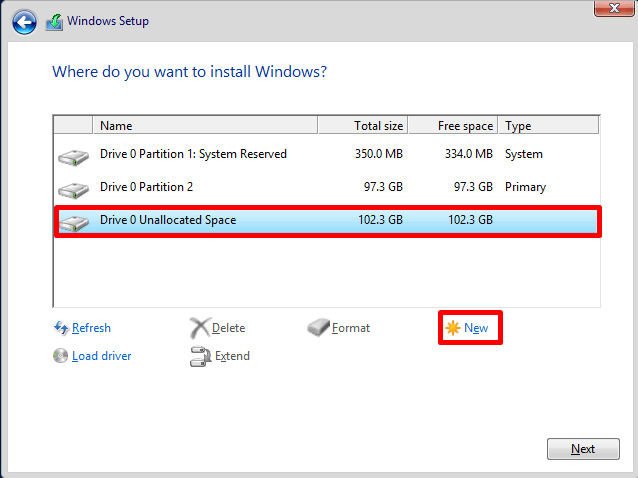Open the Load driver link
Screen dimensions: 638x478
[101, 356]
